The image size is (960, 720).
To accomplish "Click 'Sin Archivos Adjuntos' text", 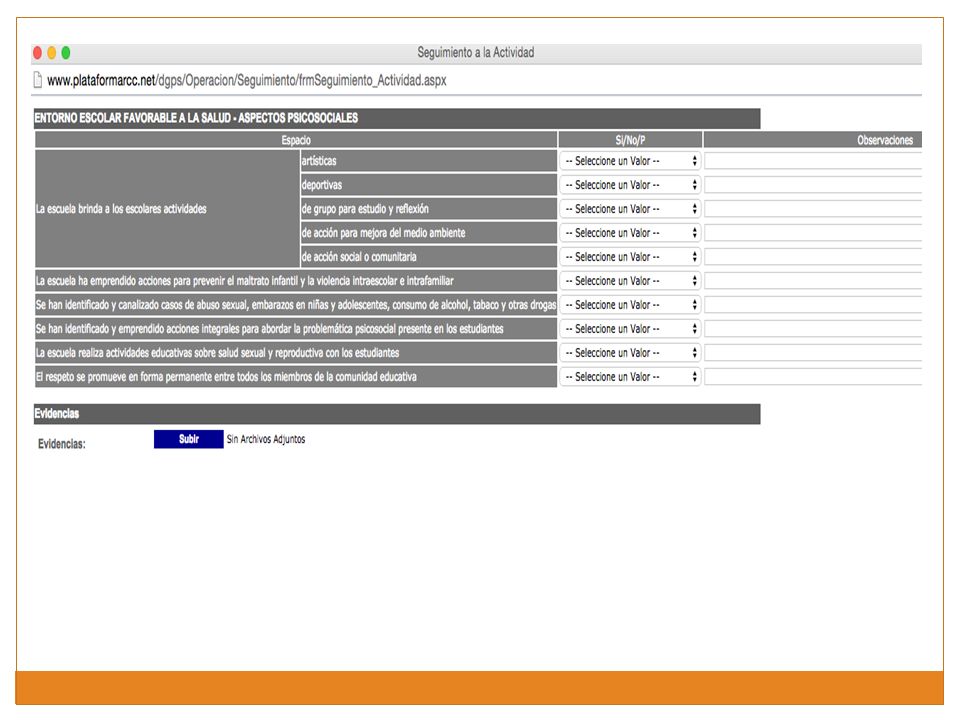I will coord(266,439).
